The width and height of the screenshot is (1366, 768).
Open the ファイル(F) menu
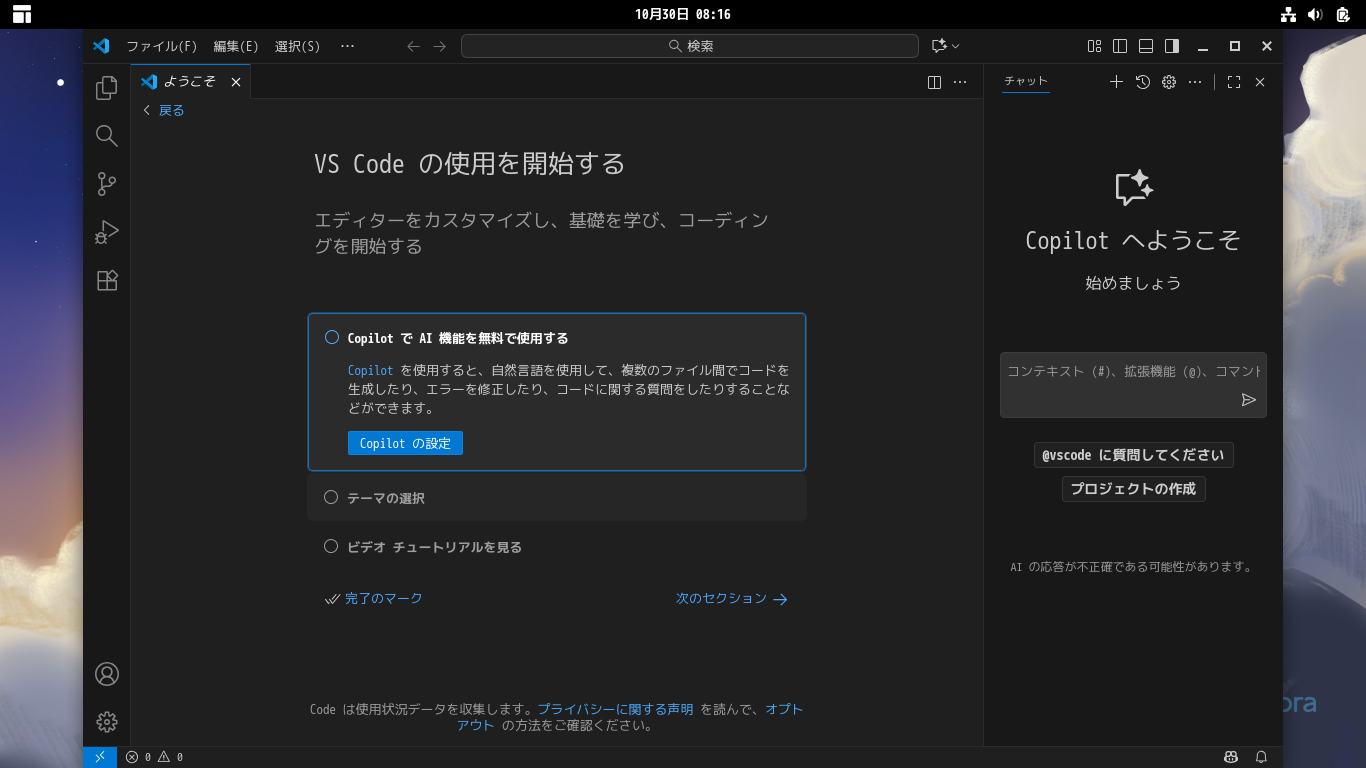click(162, 46)
